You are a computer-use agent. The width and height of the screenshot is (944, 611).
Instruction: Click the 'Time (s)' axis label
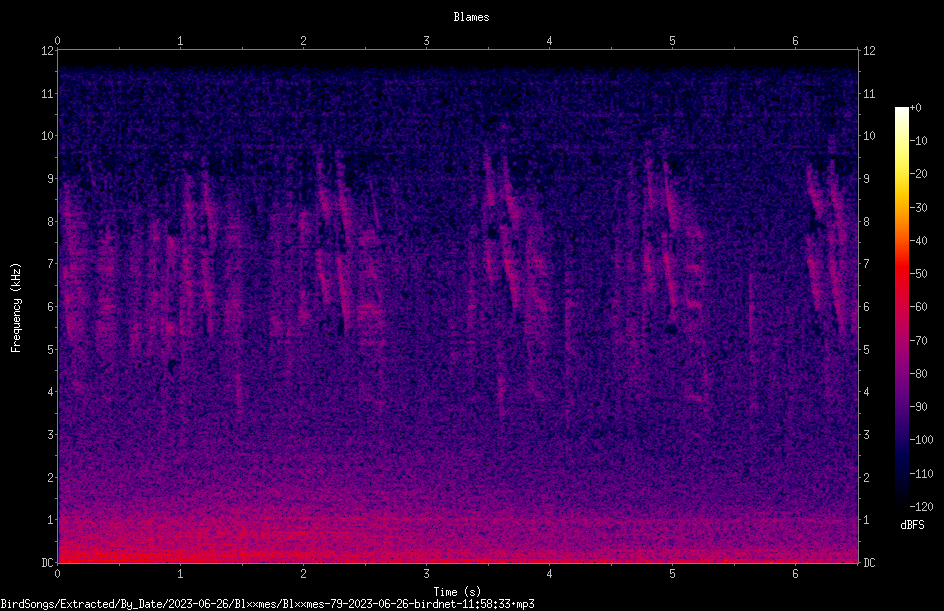458,592
